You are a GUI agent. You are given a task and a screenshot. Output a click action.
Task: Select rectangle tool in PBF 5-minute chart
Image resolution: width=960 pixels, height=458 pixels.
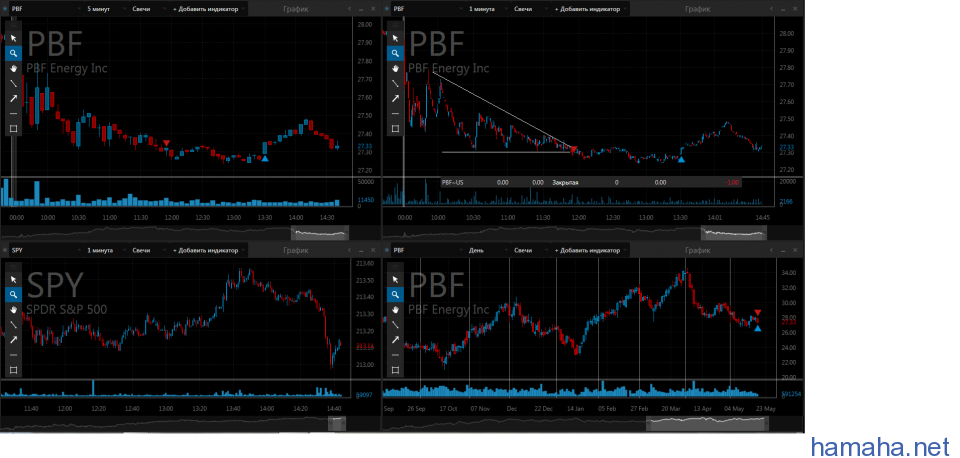coord(13,129)
